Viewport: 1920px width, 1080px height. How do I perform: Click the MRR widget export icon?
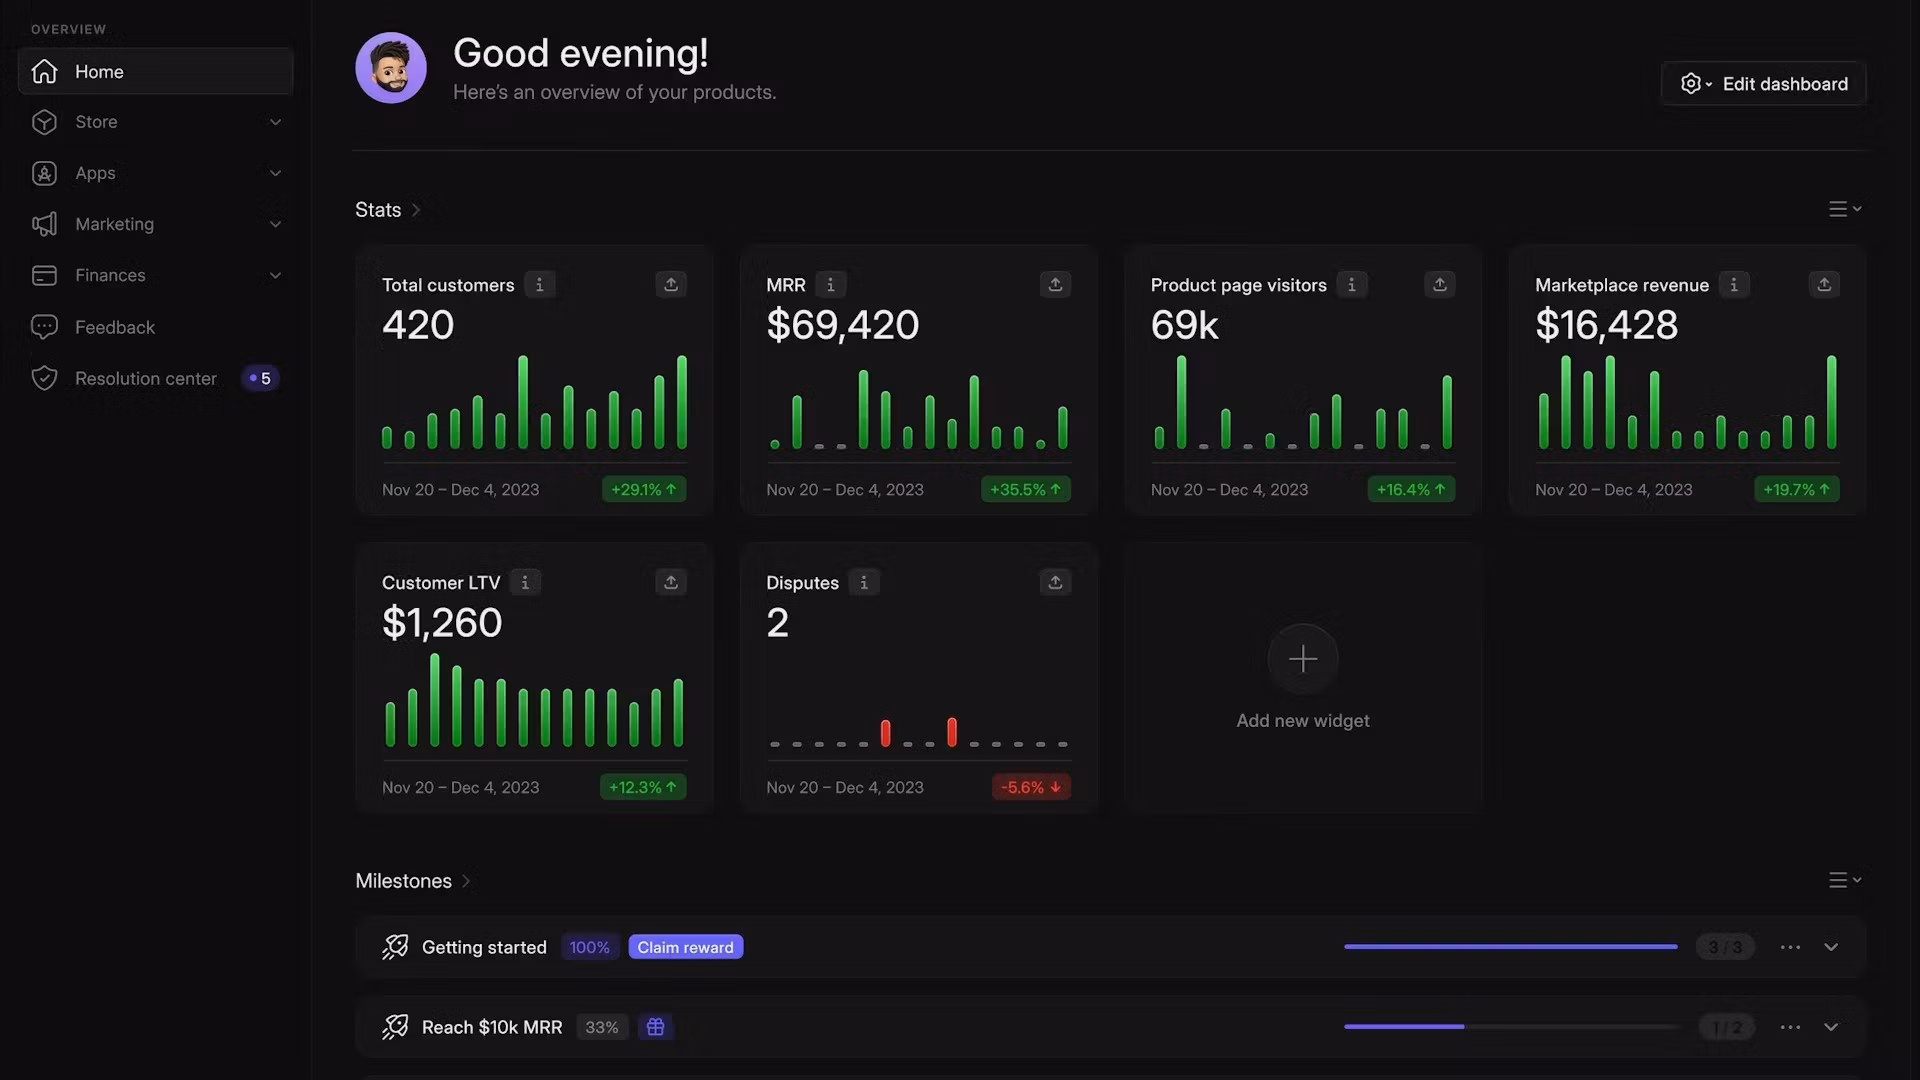(1055, 285)
